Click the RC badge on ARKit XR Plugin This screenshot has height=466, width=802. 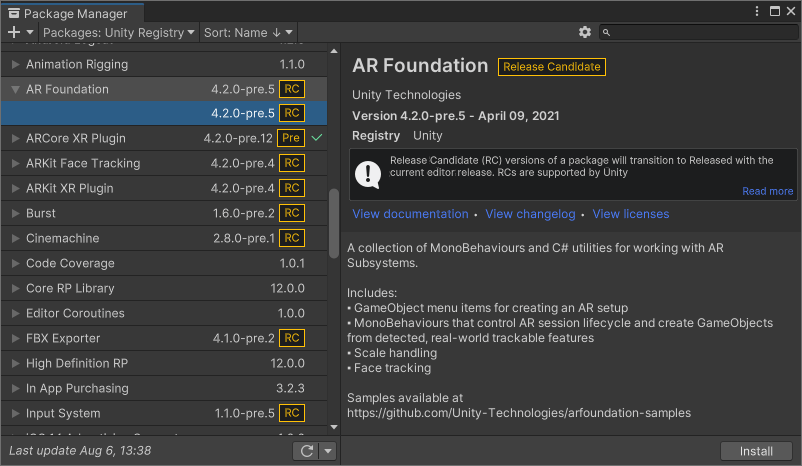[x=292, y=188]
